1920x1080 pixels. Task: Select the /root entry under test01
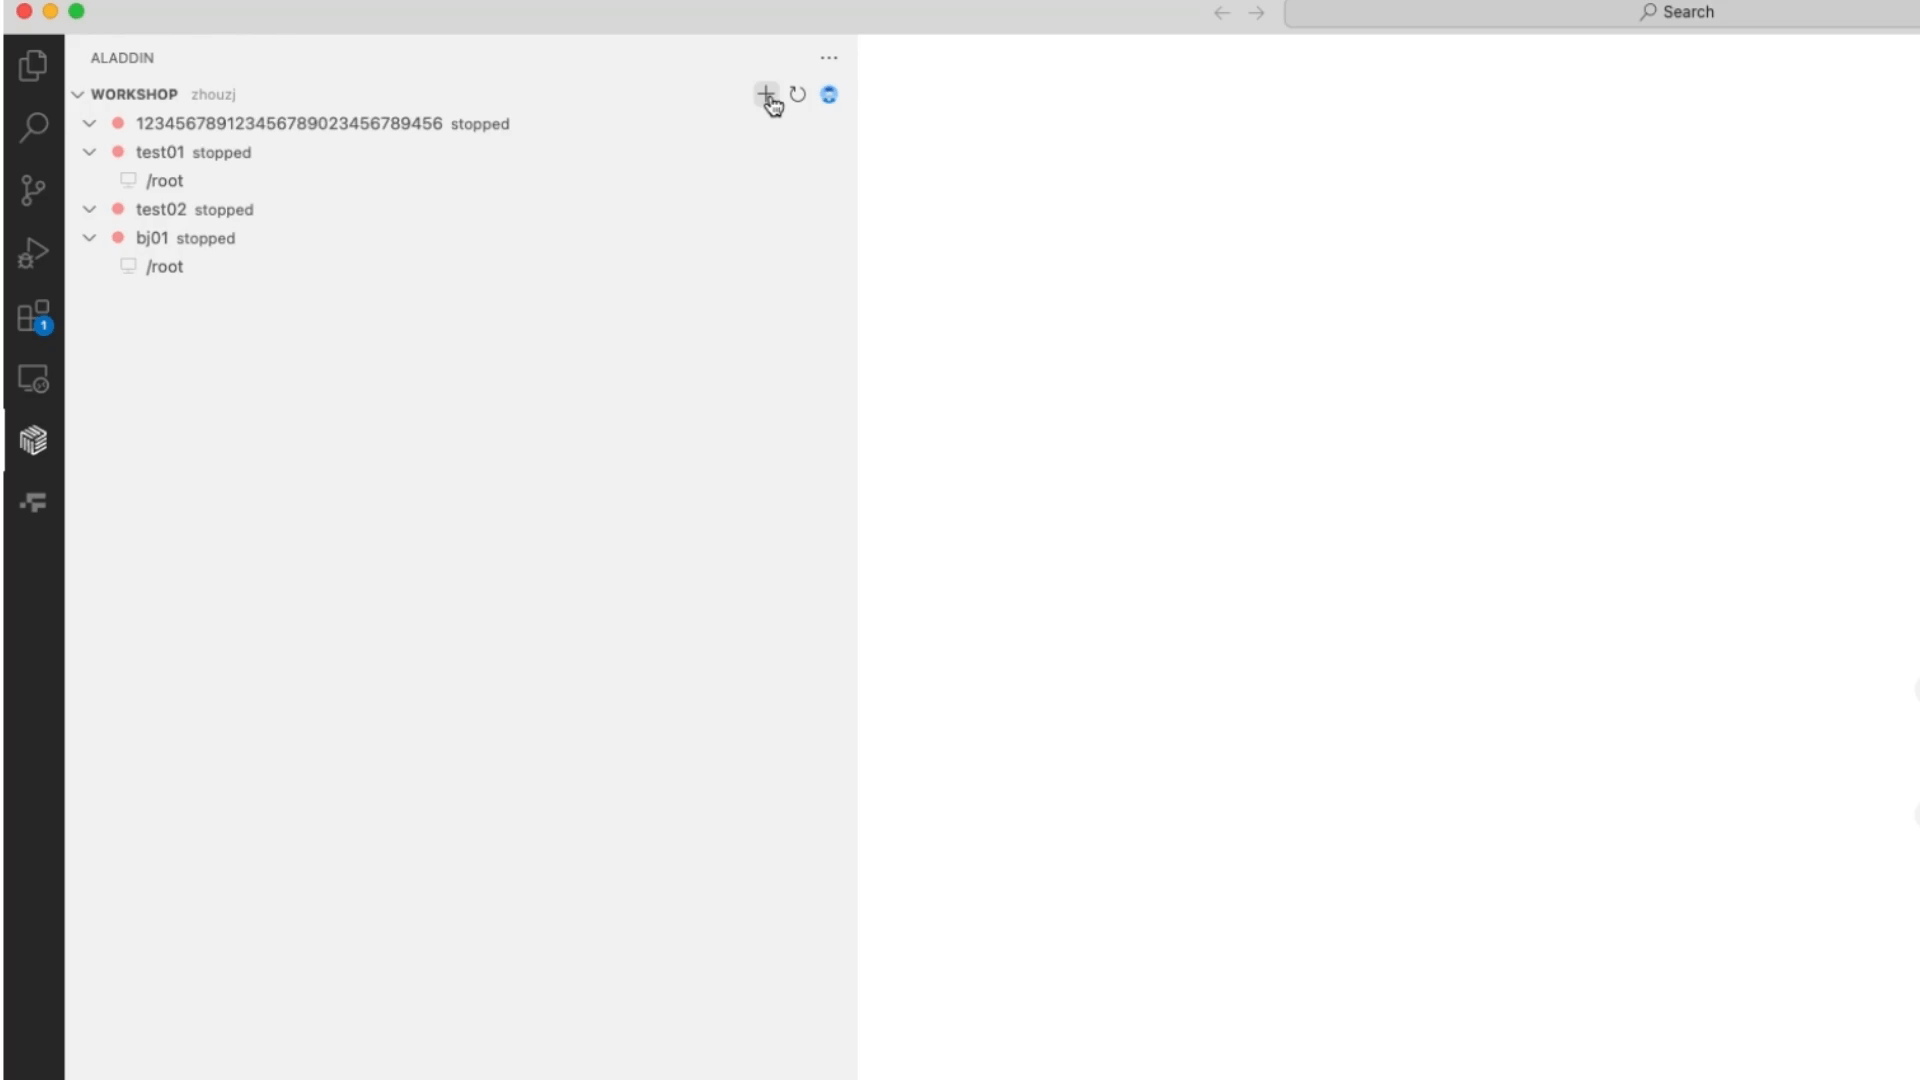tap(165, 181)
